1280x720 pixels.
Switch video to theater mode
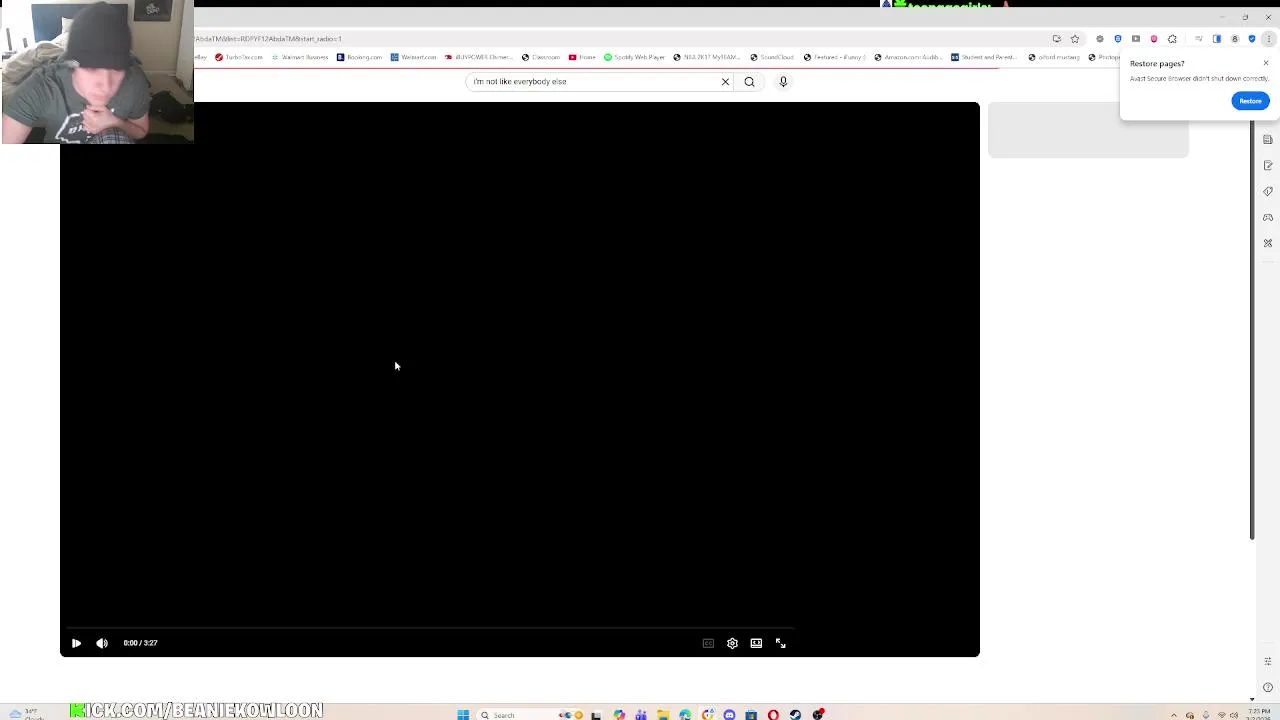tap(756, 643)
